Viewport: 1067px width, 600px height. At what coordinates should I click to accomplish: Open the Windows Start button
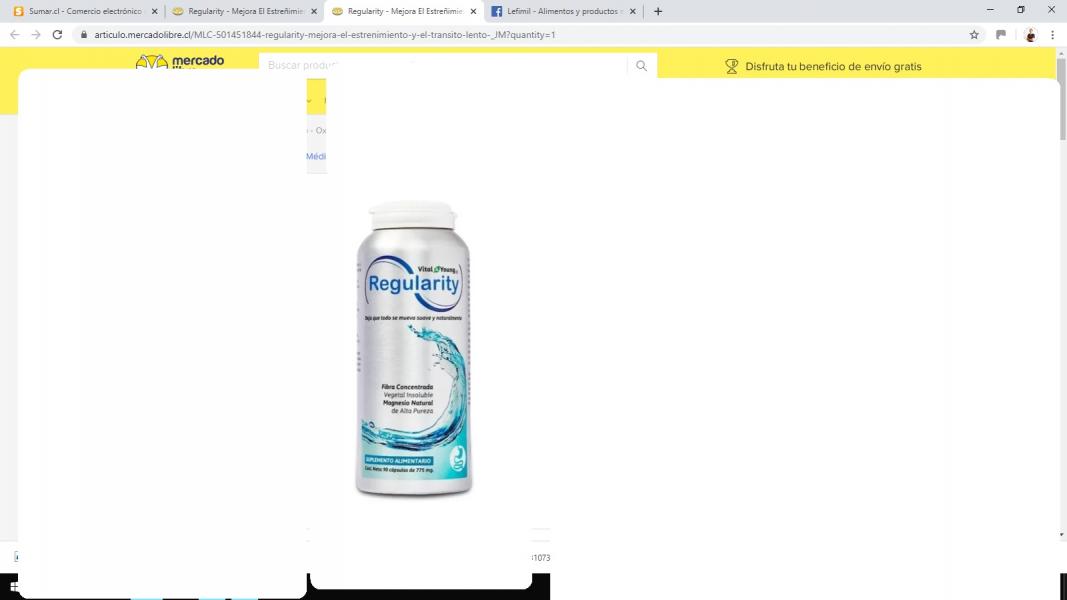[12, 586]
